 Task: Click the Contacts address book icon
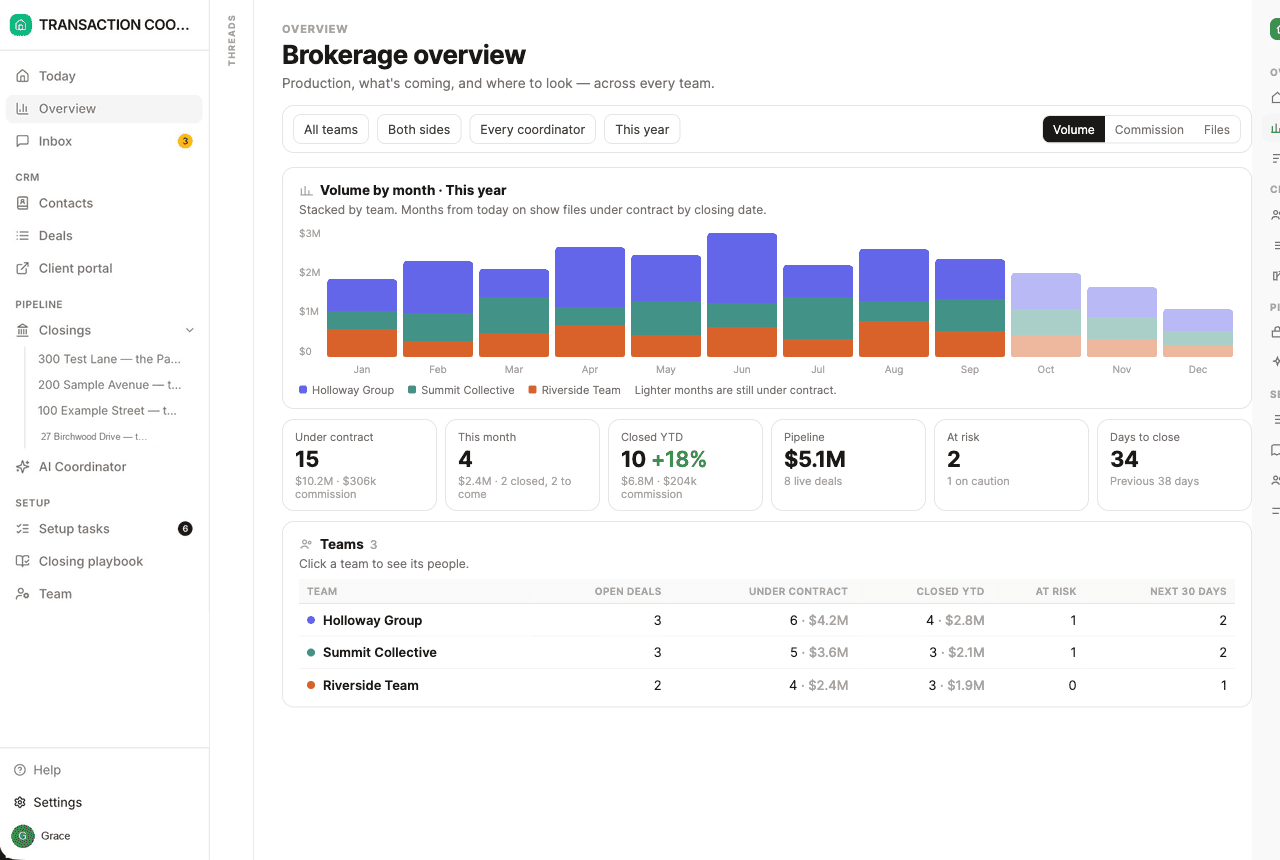(22, 203)
